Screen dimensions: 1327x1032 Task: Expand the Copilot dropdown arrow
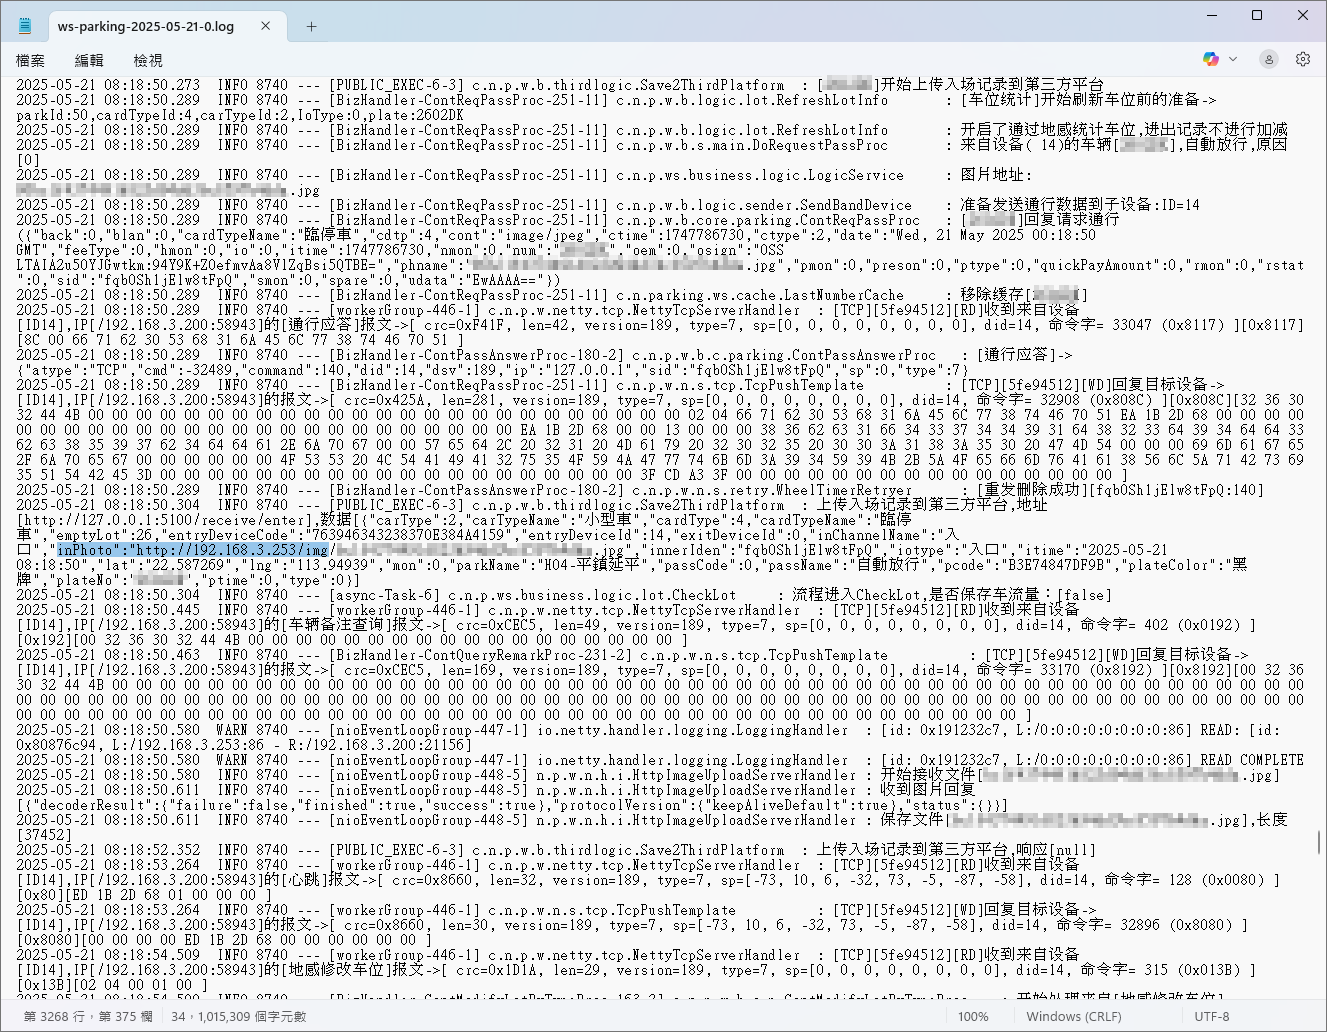(1233, 59)
